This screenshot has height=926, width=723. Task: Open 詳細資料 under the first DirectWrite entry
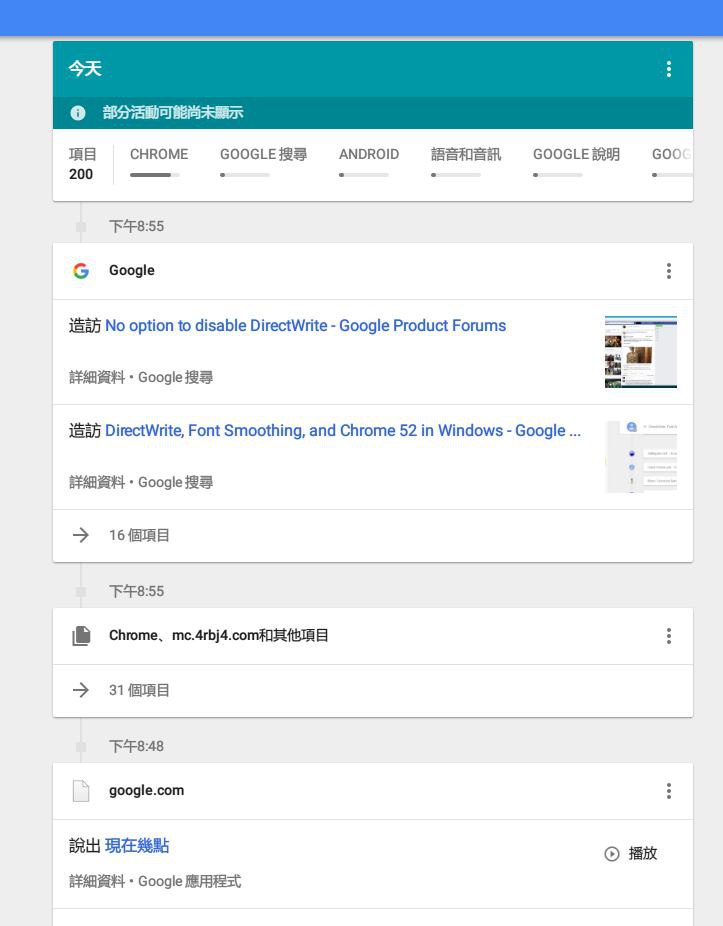(x=95, y=378)
